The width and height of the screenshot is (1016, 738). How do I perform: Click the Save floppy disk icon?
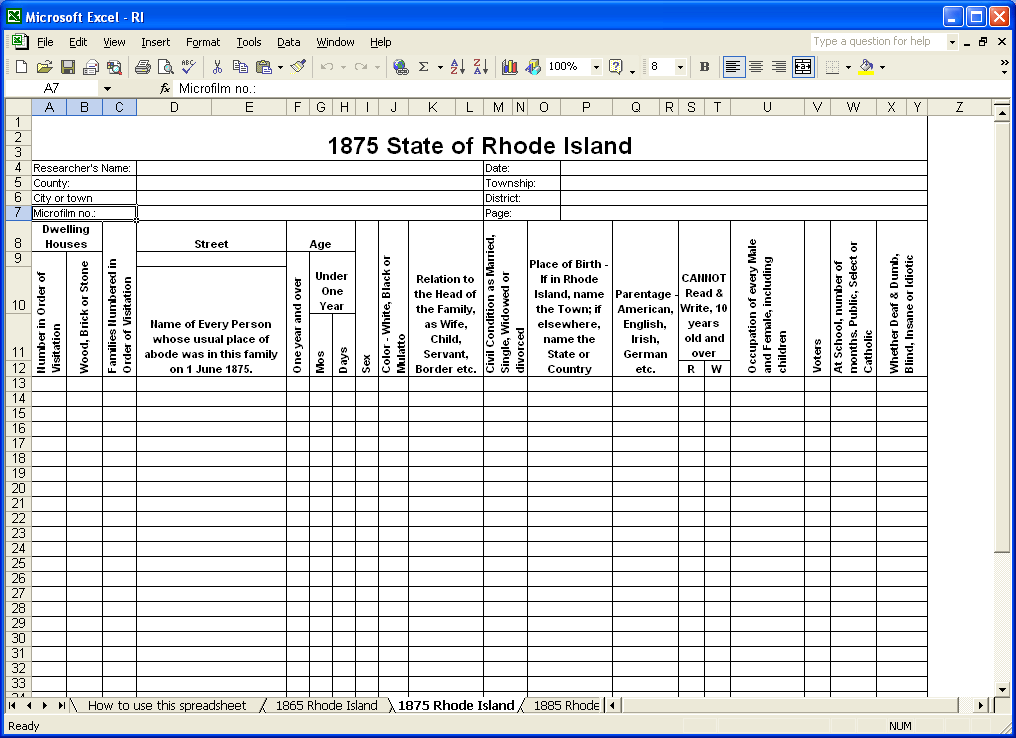(x=67, y=67)
